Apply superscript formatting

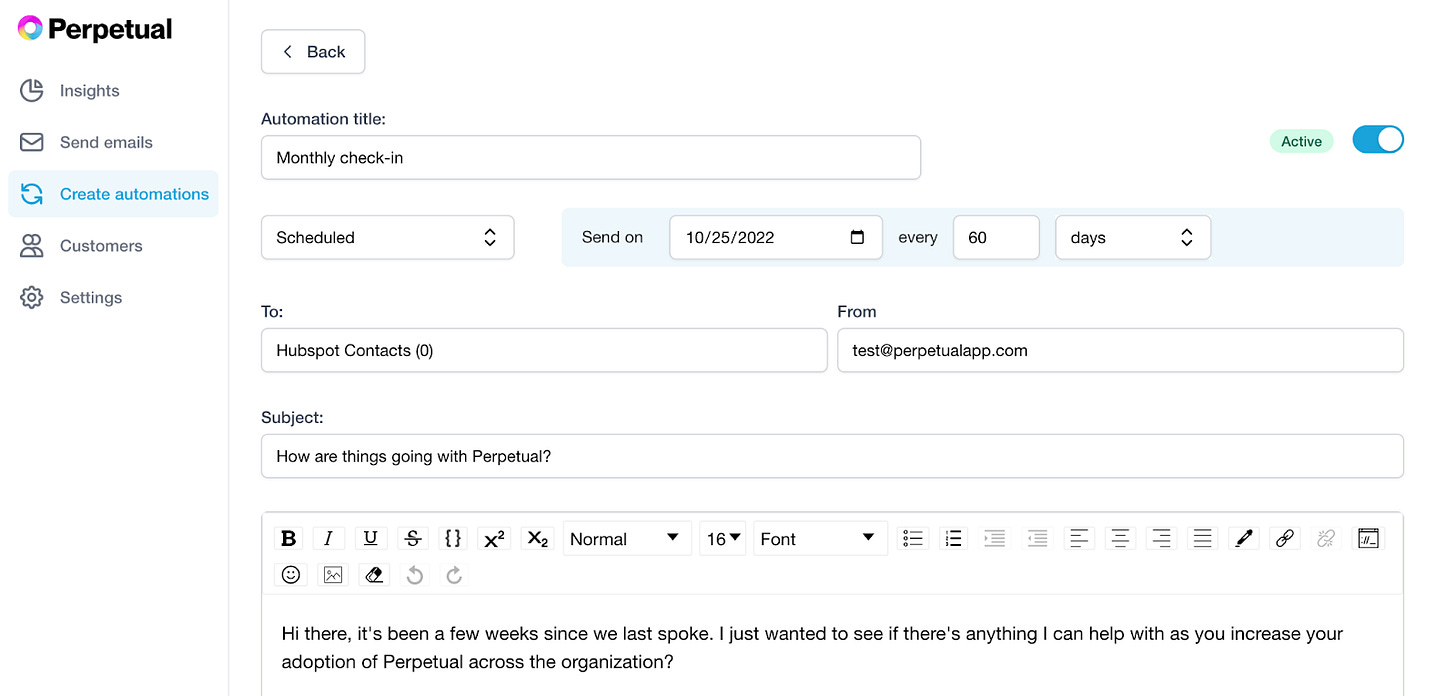point(495,539)
